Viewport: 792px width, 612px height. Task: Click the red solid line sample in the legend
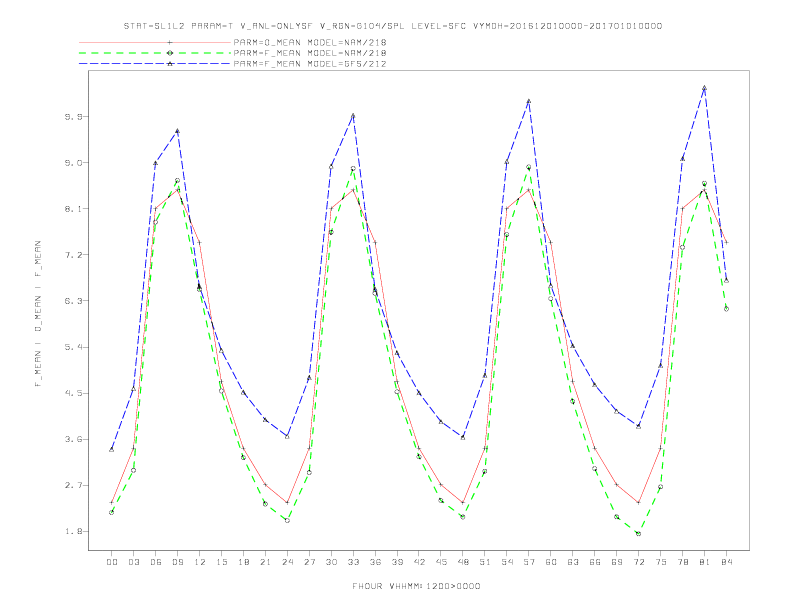pos(155,42)
